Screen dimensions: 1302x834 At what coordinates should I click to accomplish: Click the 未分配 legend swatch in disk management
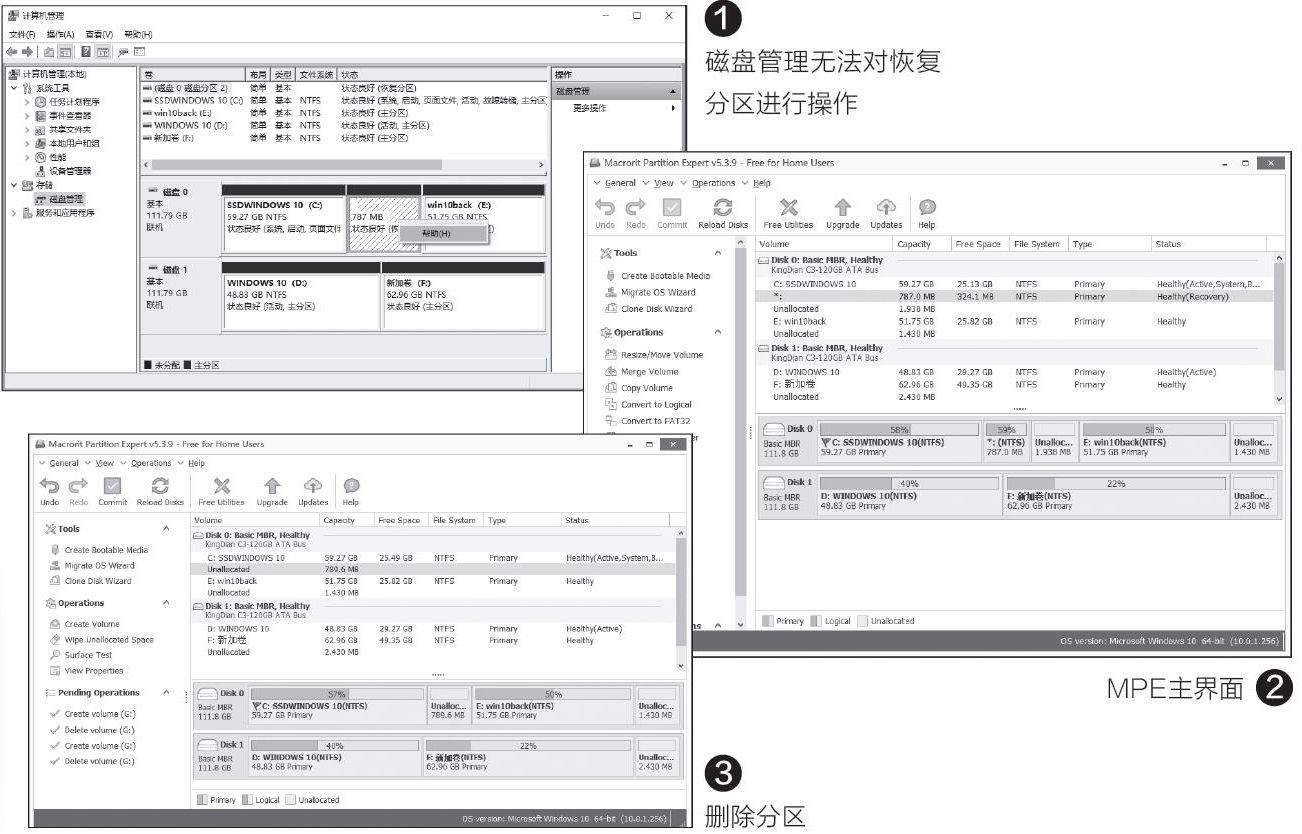pos(148,365)
